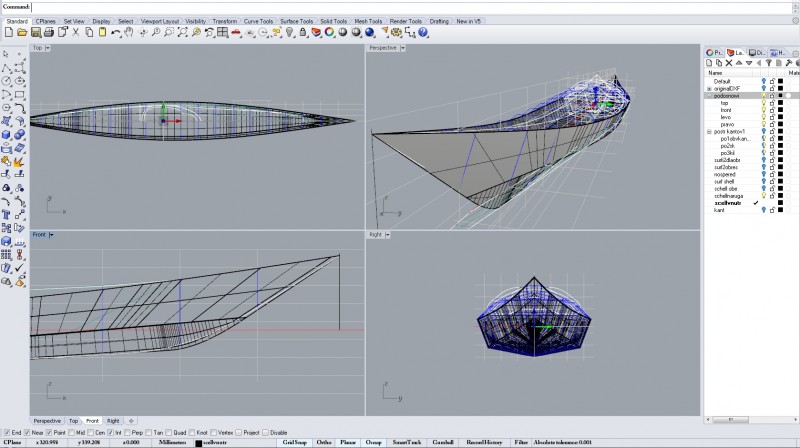Toggle visibility bulb of the Default layer
The width and height of the screenshot is (800, 448).
point(763,81)
